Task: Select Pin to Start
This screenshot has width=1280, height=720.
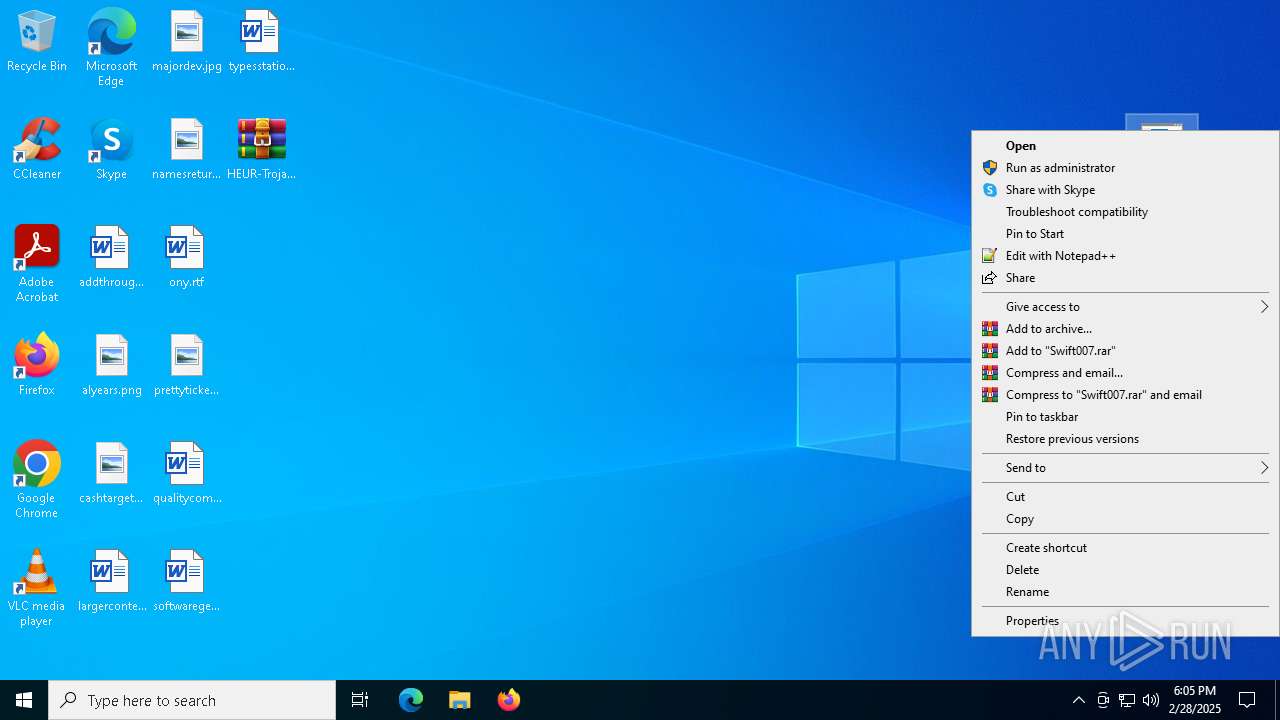Action: coord(1125,234)
